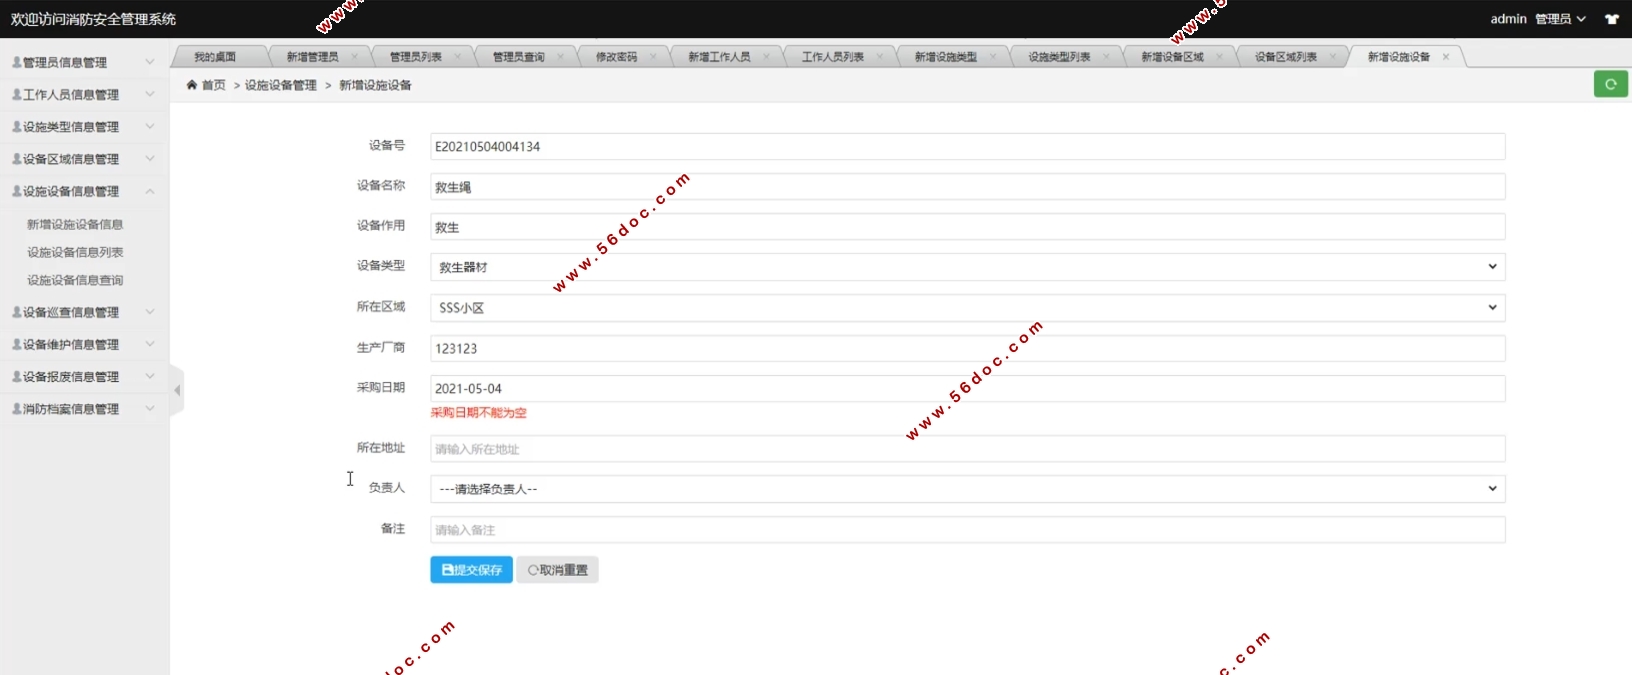Click 首页 breadcrumb link
1632x675 pixels.
click(x=214, y=85)
